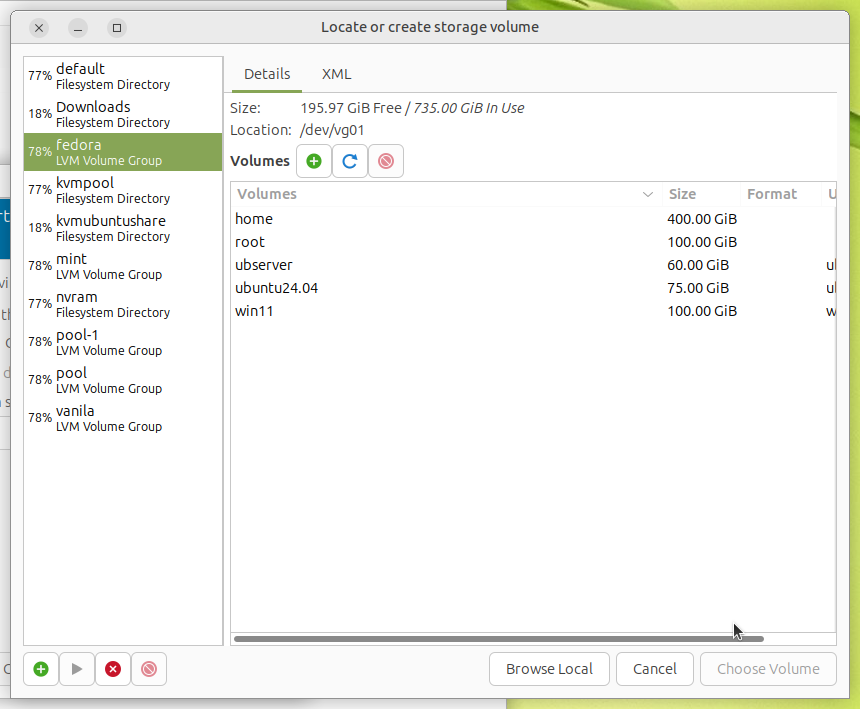The width and height of the screenshot is (860, 709).
Task: Click the green add pool icon
Action: coord(41,669)
